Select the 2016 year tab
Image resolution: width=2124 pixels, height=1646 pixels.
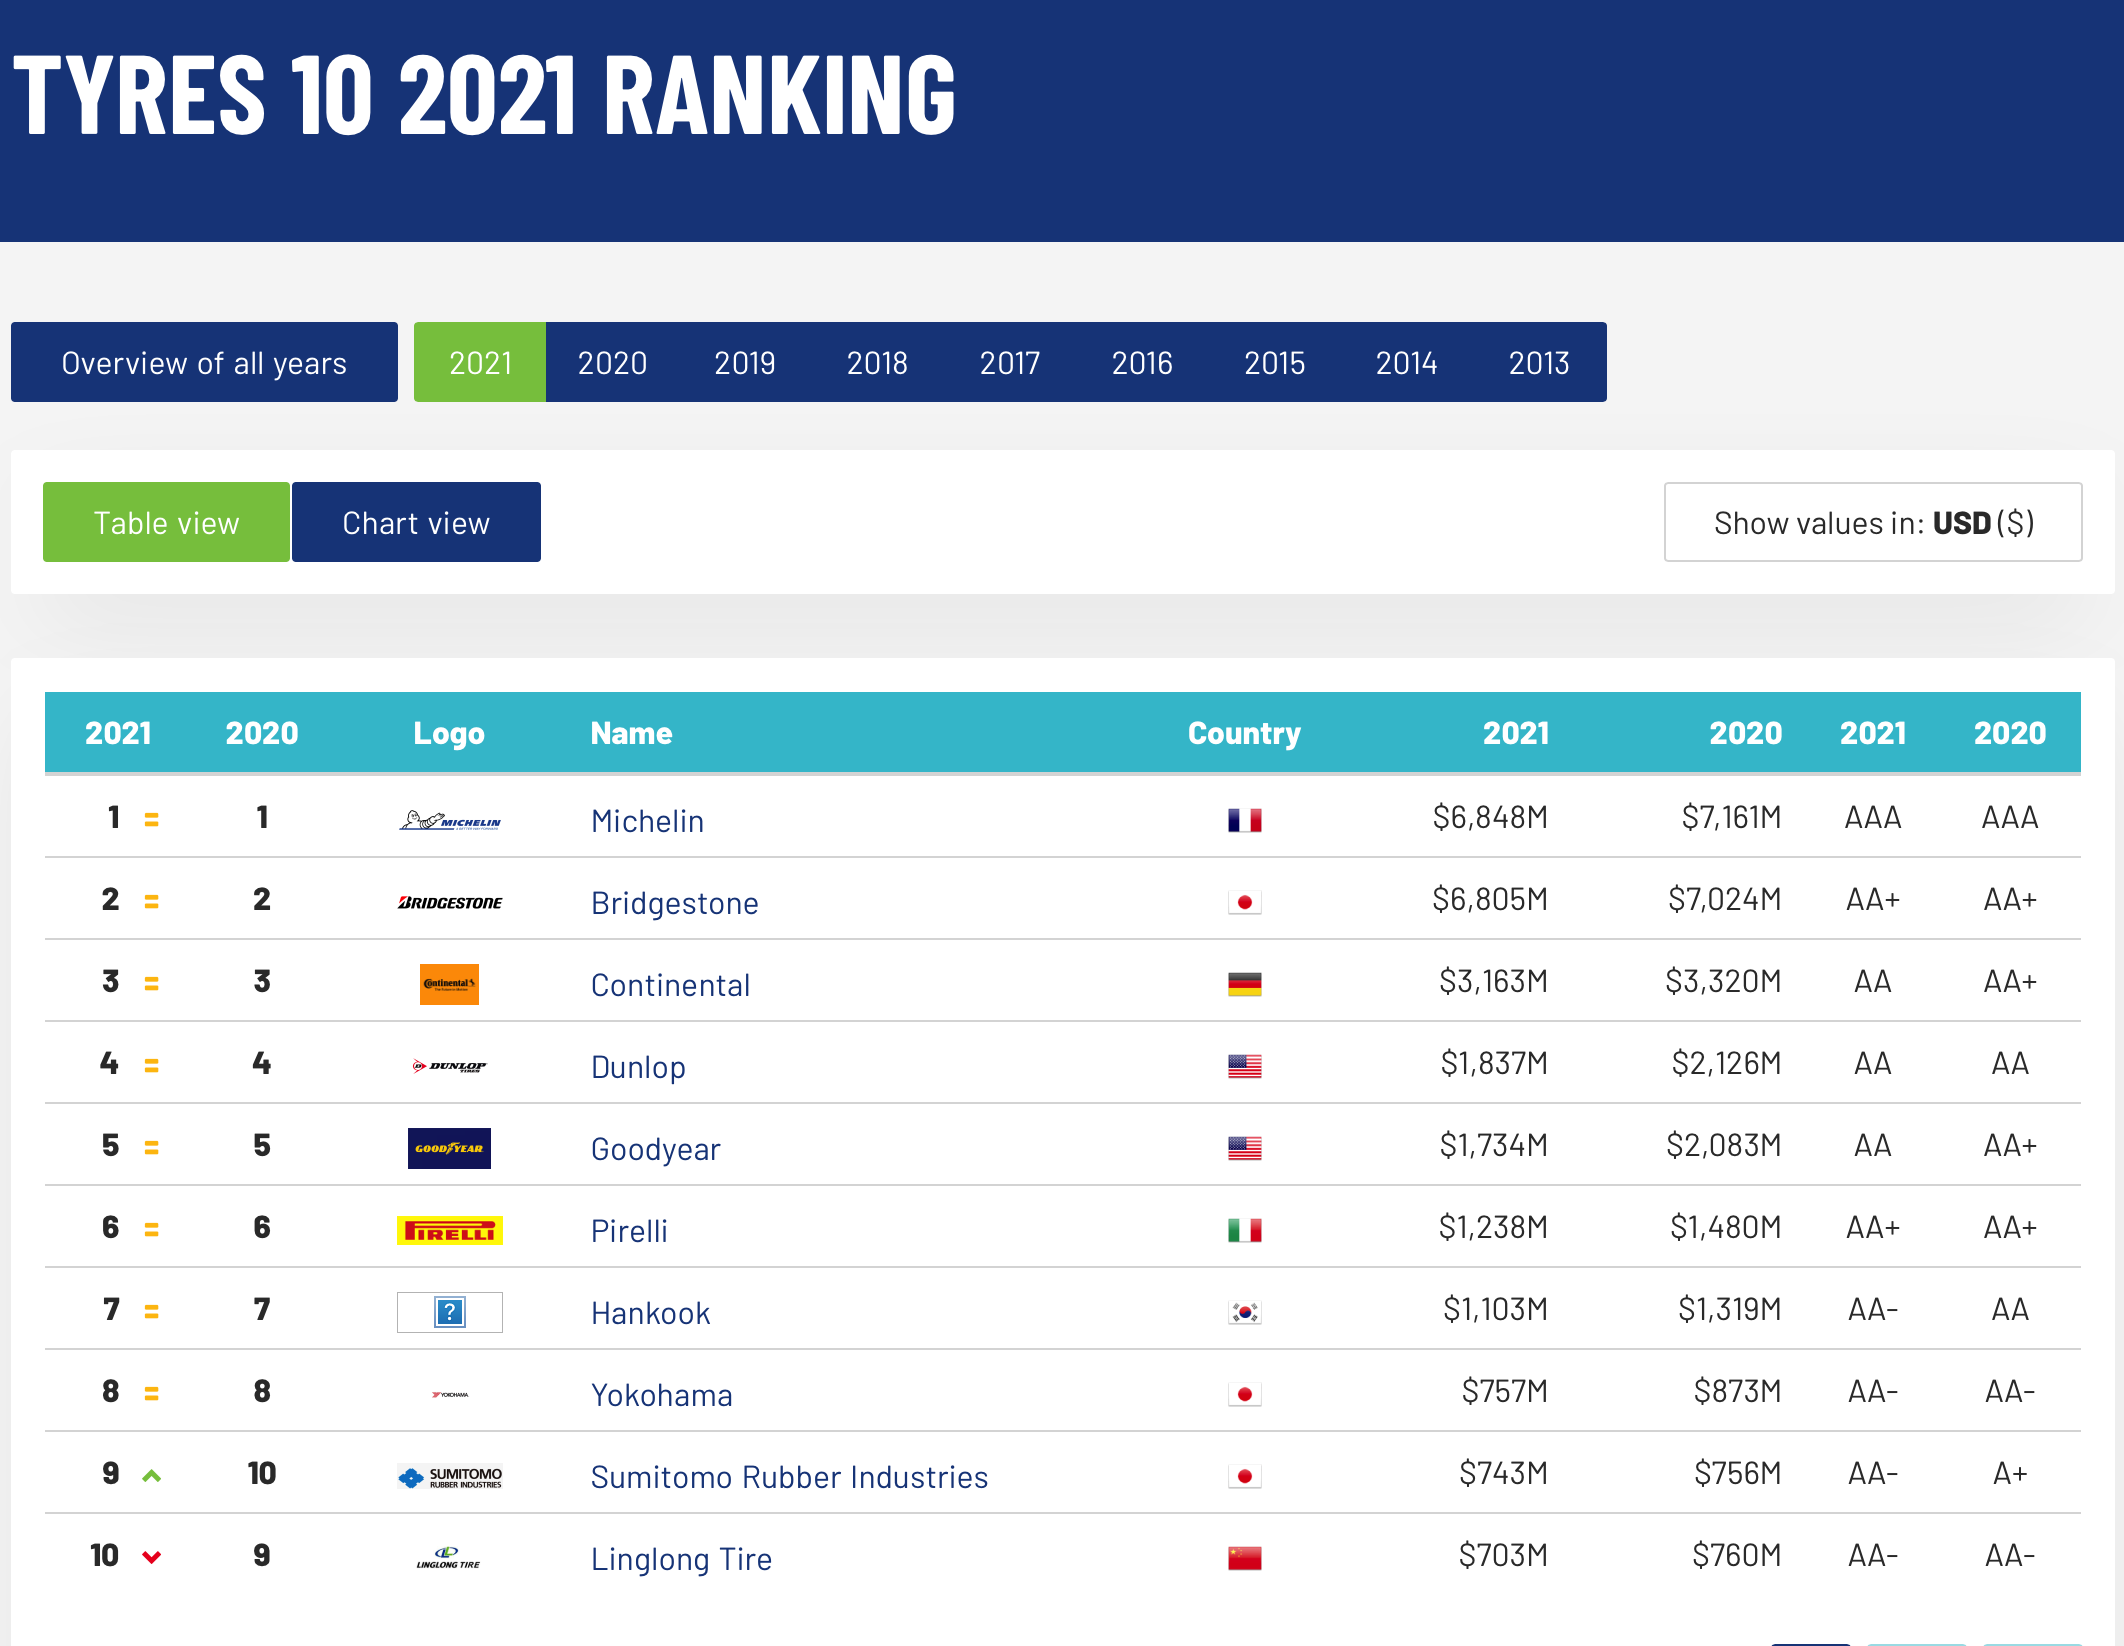click(1142, 362)
